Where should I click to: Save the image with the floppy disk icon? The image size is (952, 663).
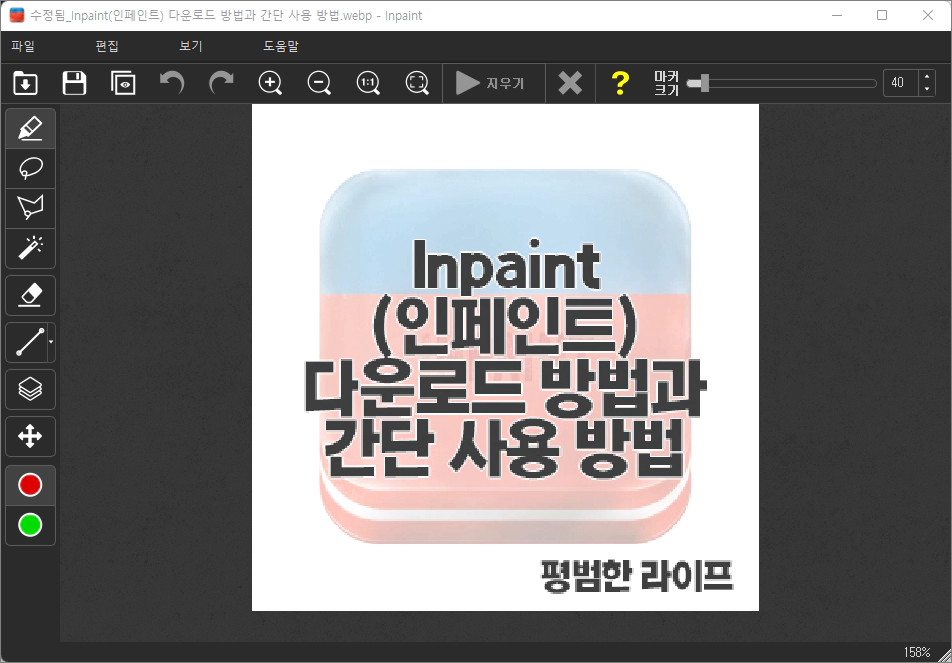74,83
